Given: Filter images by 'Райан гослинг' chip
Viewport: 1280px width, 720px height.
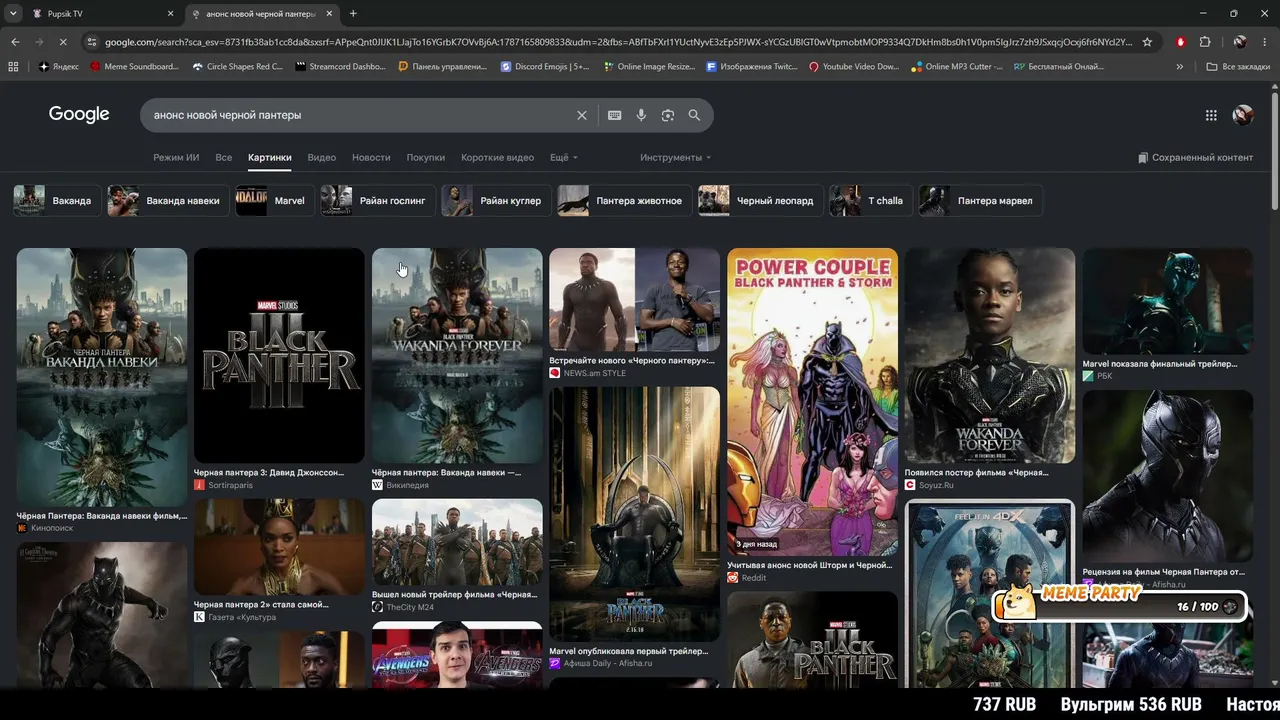Looking at the screenshot, I should (x=378, y=201).
